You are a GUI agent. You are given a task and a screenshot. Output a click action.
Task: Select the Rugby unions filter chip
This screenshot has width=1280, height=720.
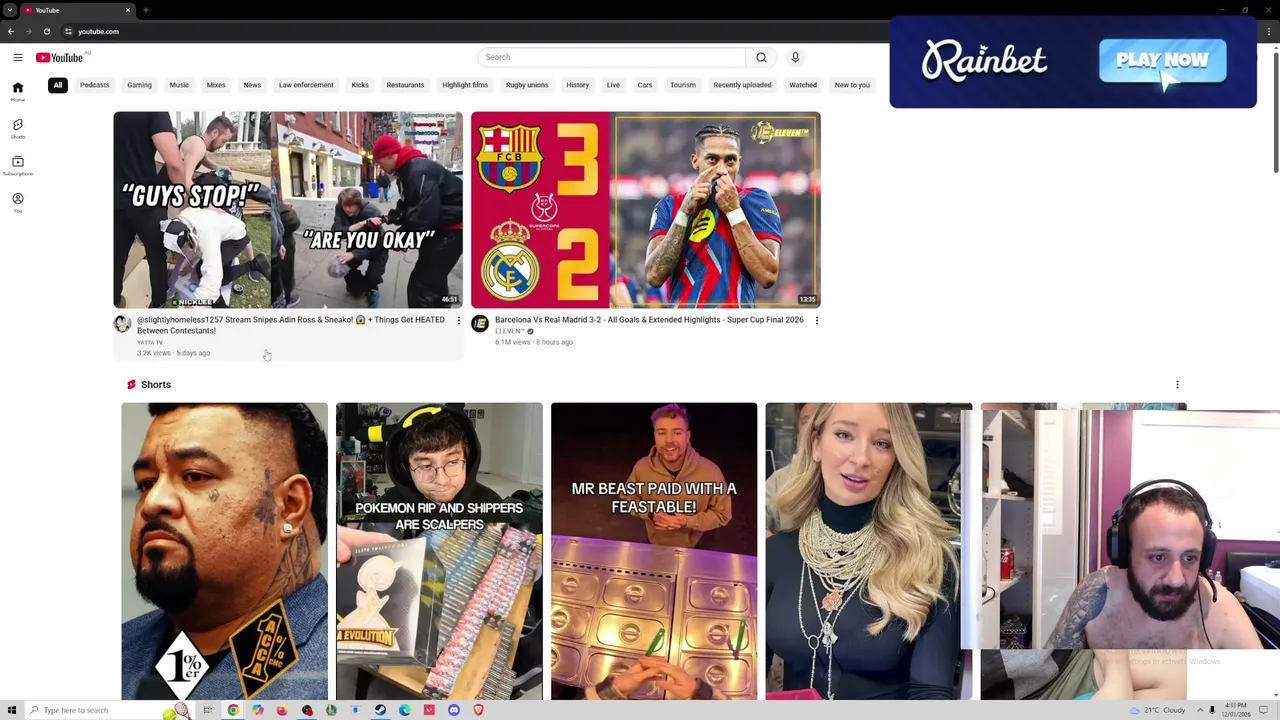527,85
